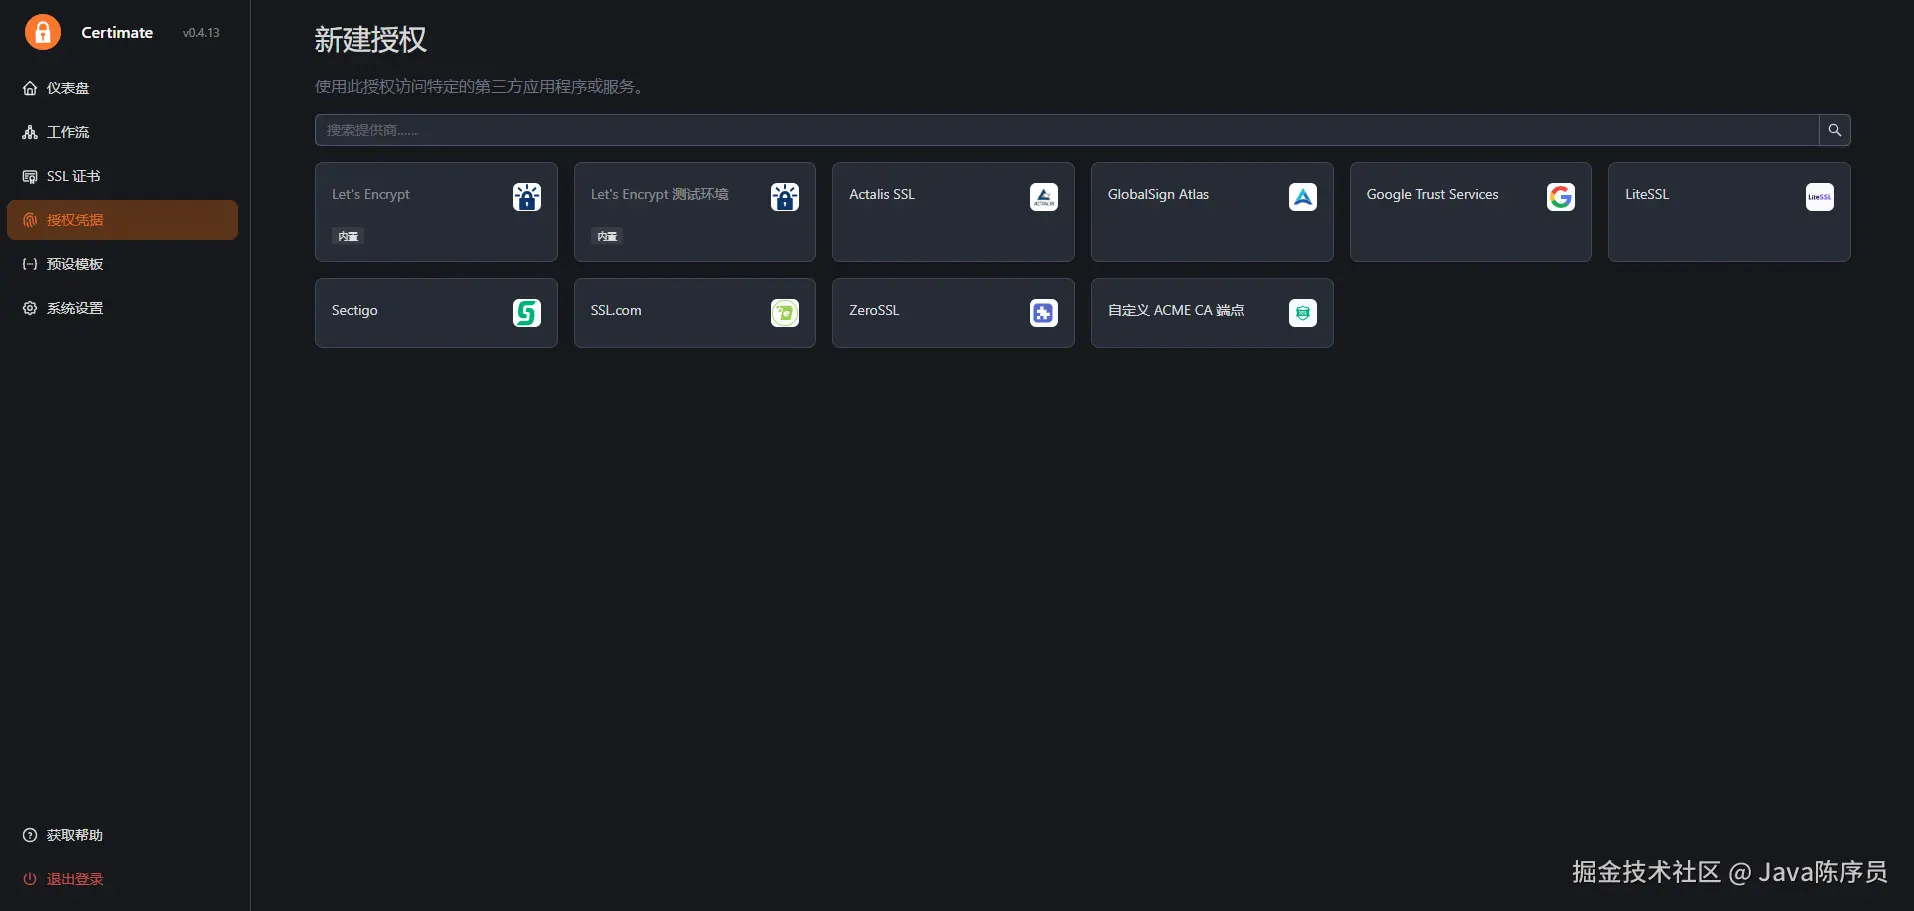Open the 仪表盘 dashboard menu
1914x911 pixels.
pyautogui.click(x=122, y=88)
